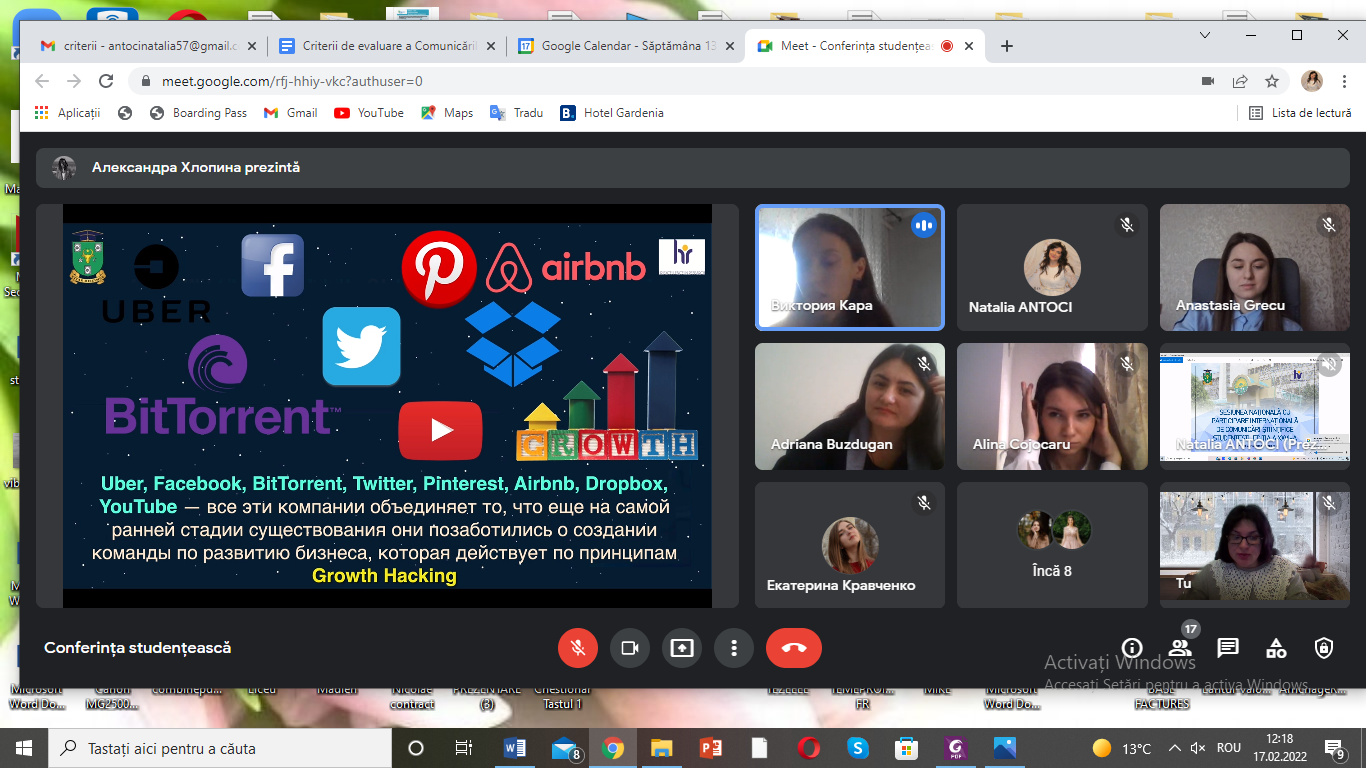Open the meeting details info icon
1366x768 pixels.
point(1132,648)
